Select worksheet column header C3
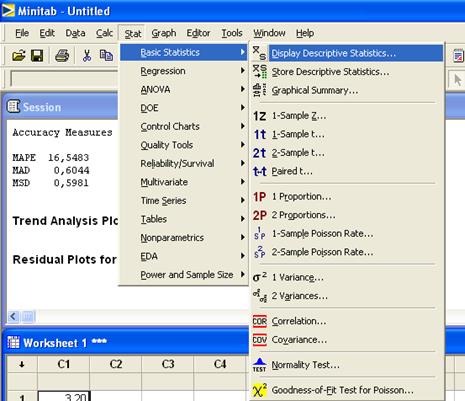 pos(168,364)
